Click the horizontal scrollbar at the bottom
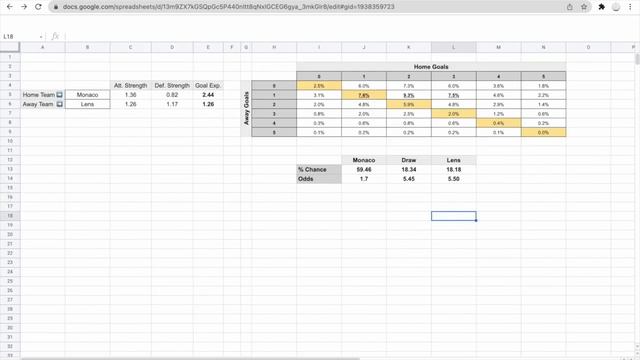This screenshot has width=640, height=360. (x=190, y=358)
